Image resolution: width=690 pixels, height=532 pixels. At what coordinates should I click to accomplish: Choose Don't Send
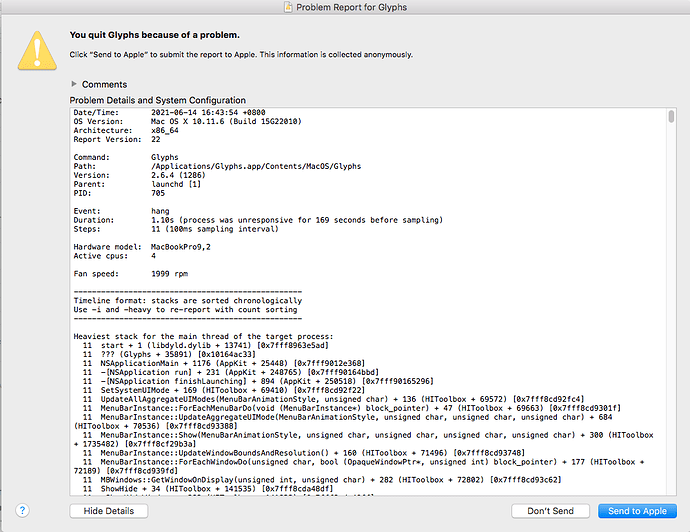pos(550,511)
